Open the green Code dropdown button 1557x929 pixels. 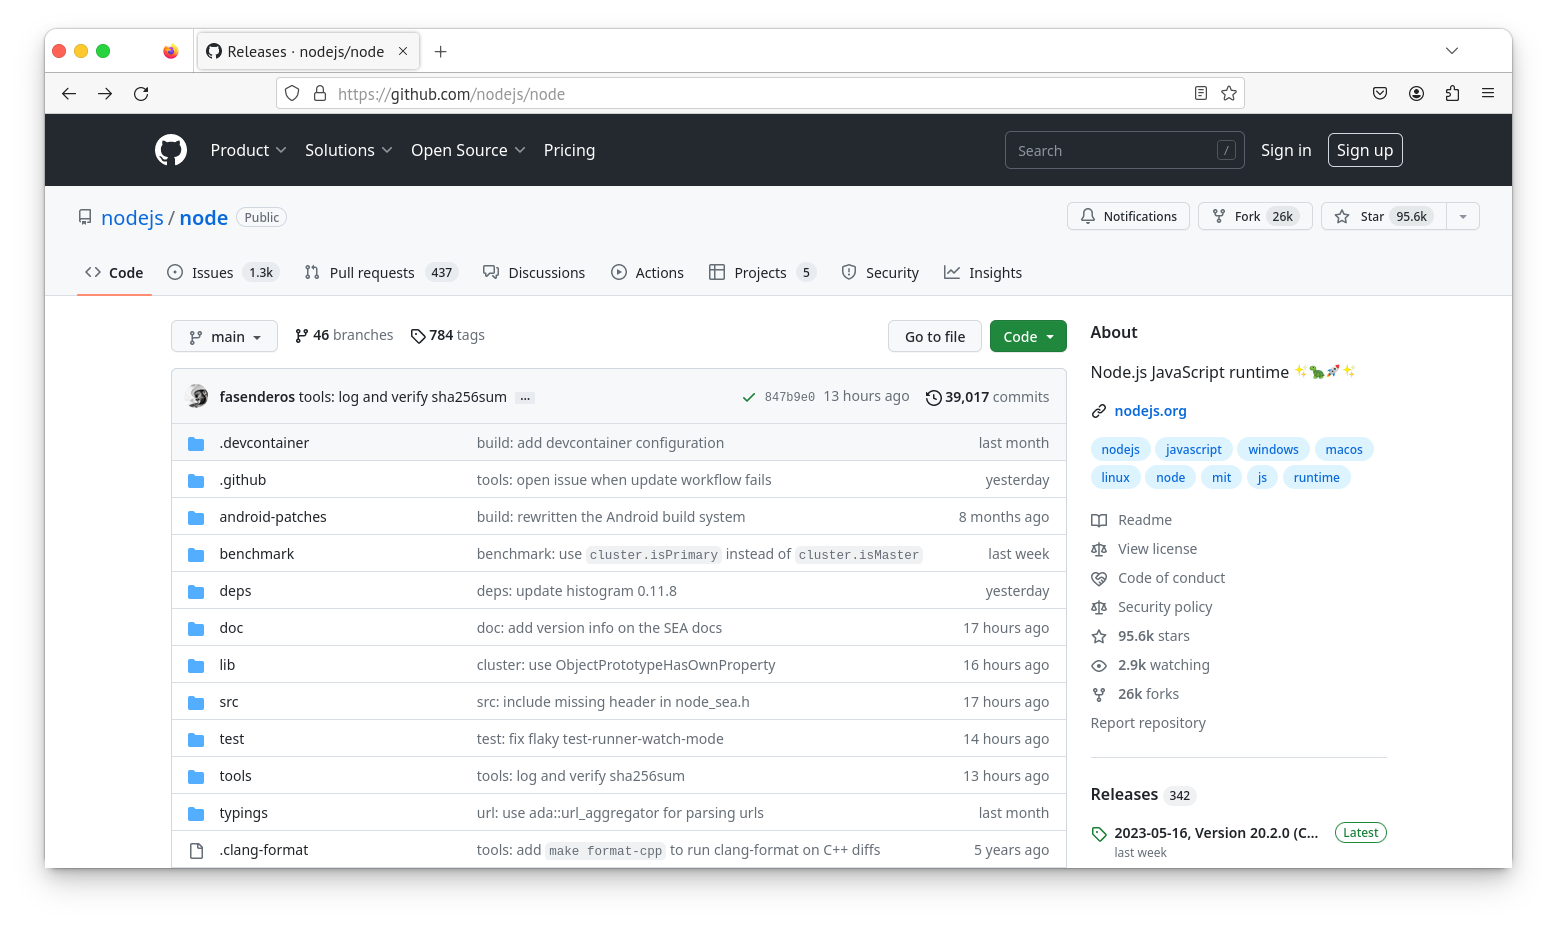(1028, 337)
